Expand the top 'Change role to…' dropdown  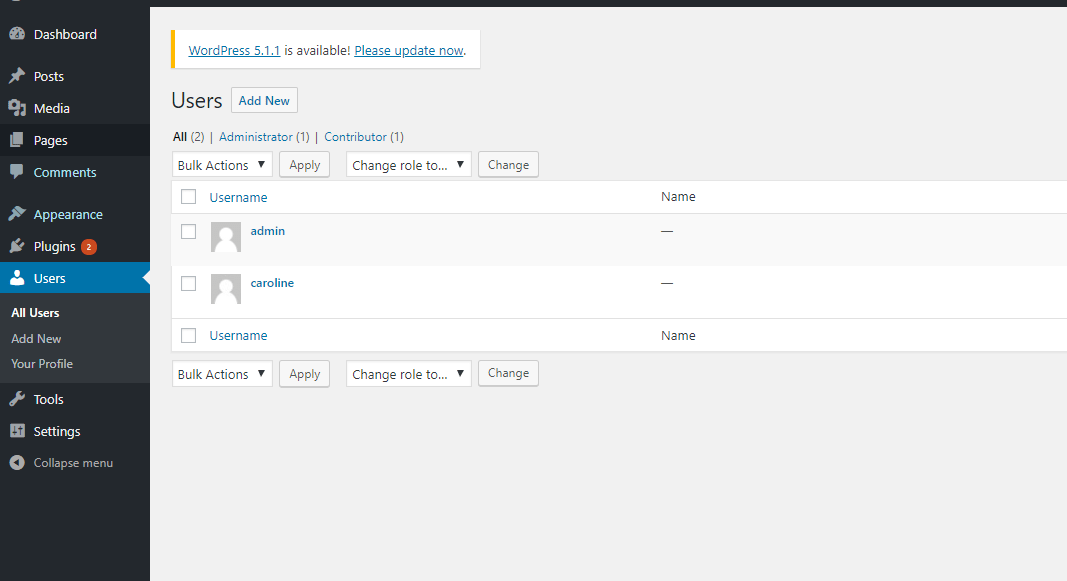408,165
